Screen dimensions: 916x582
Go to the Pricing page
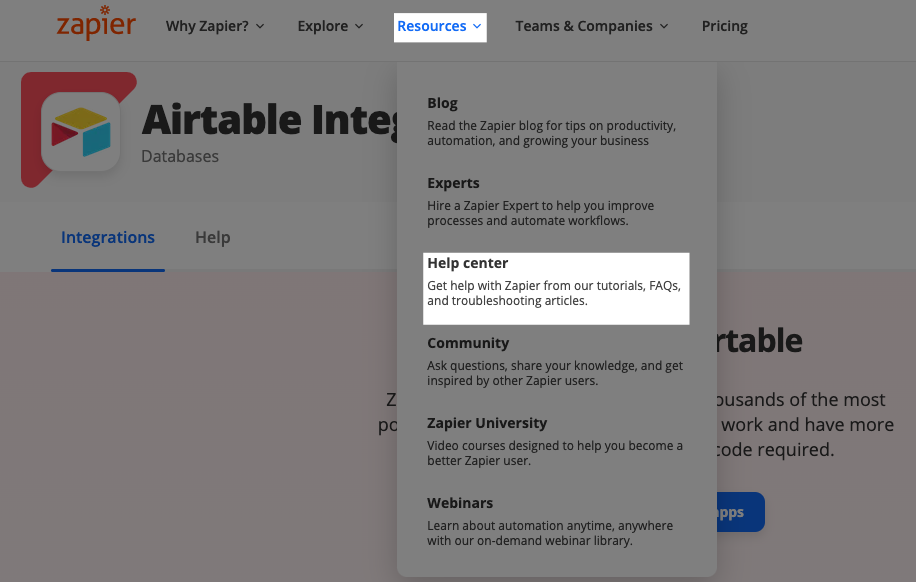click(x=724, y=26)
